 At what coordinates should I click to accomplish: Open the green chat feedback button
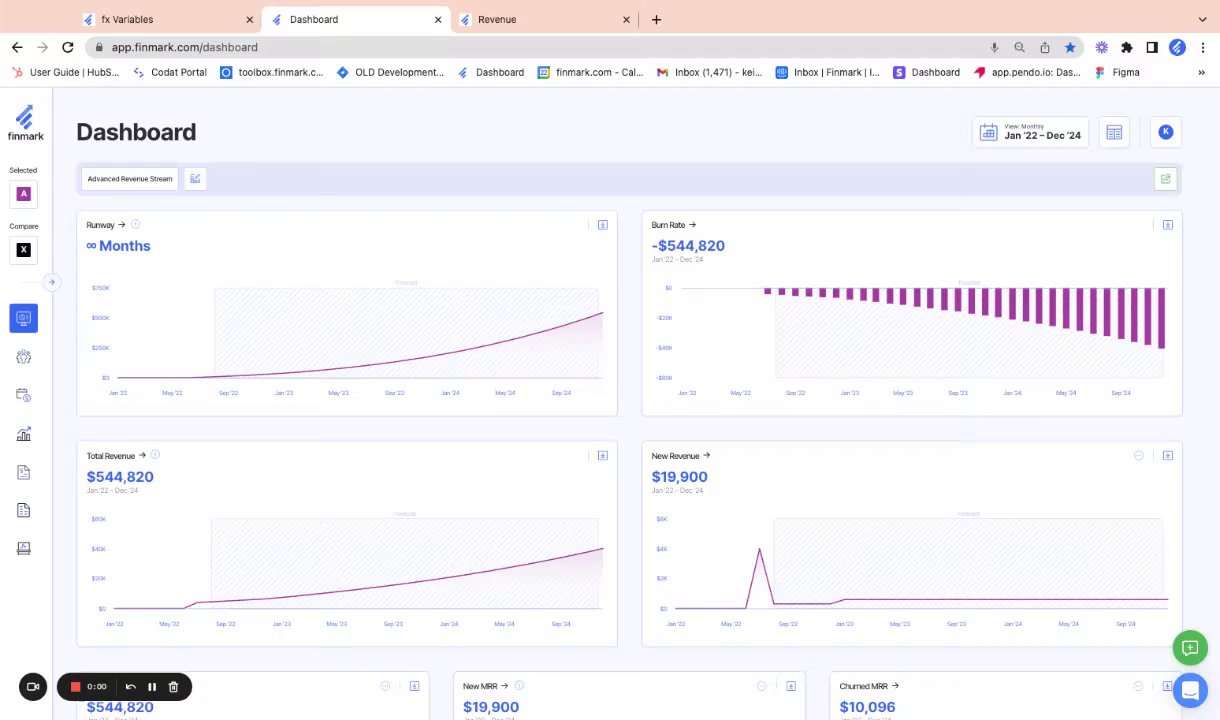click(x=1189, y=648)
